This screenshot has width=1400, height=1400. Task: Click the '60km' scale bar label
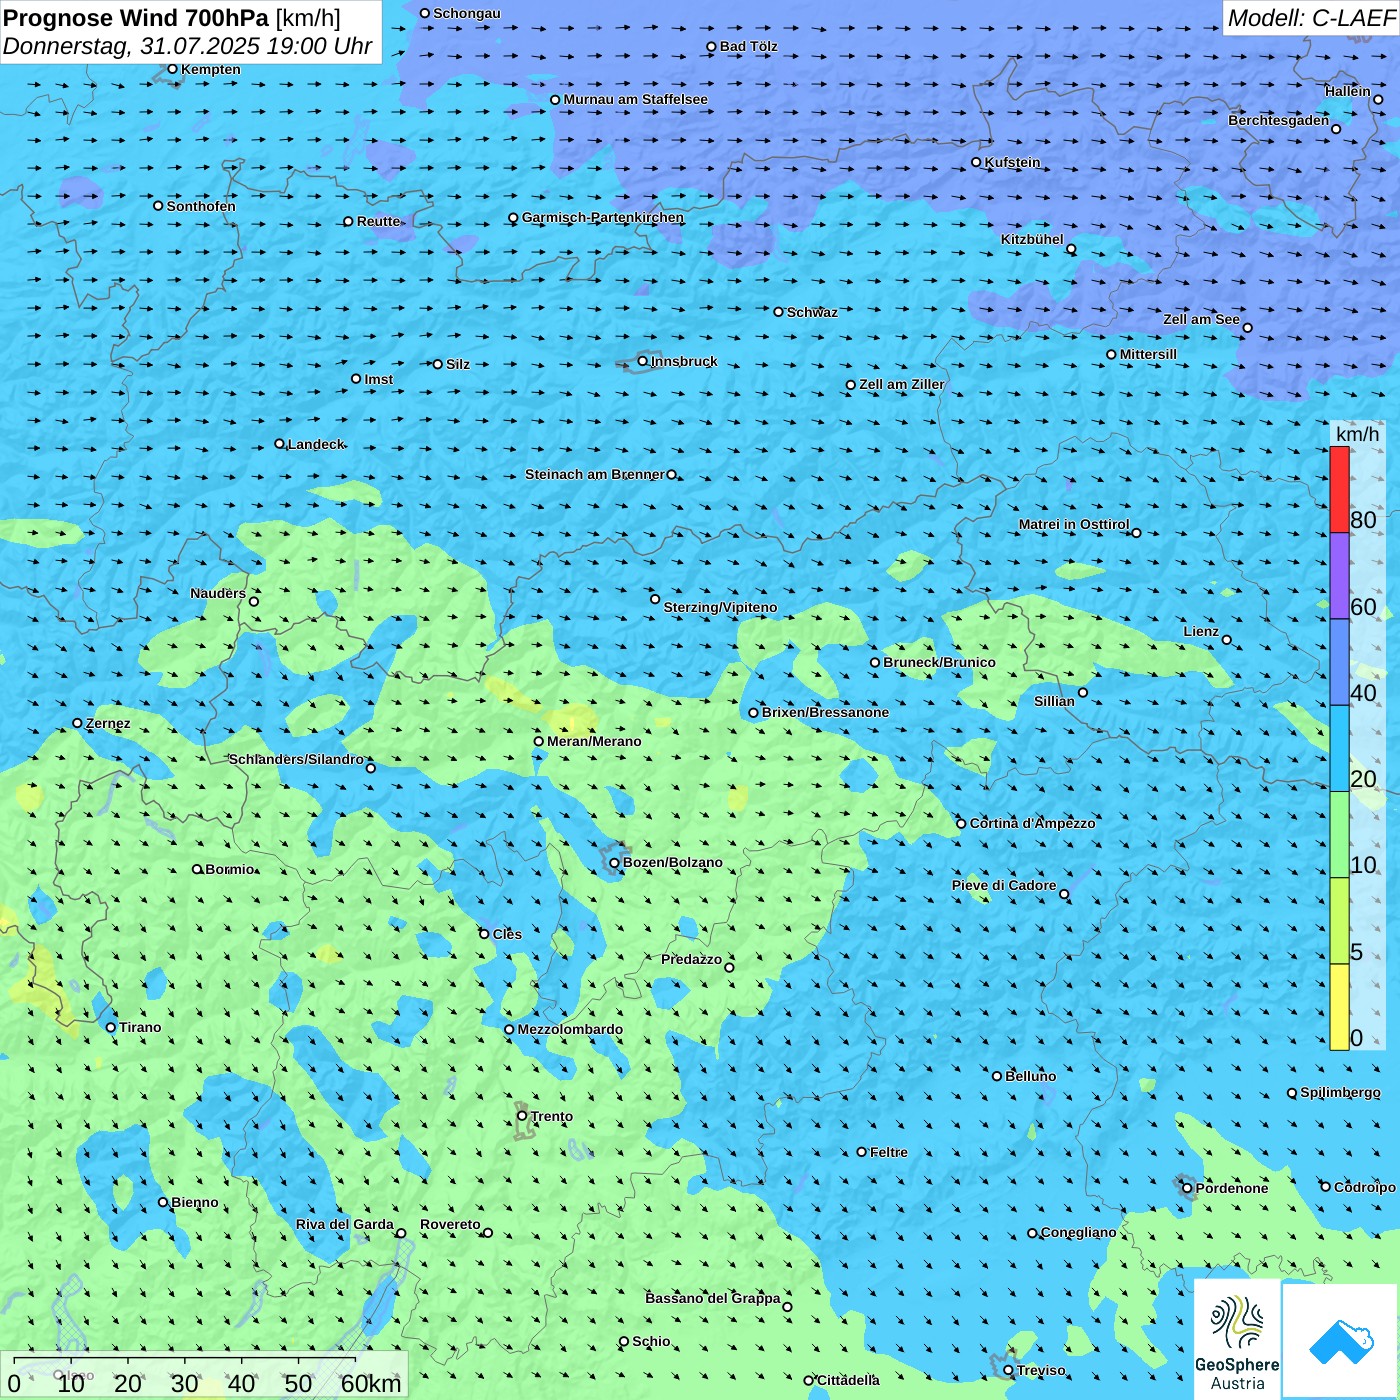point(371,1383)
